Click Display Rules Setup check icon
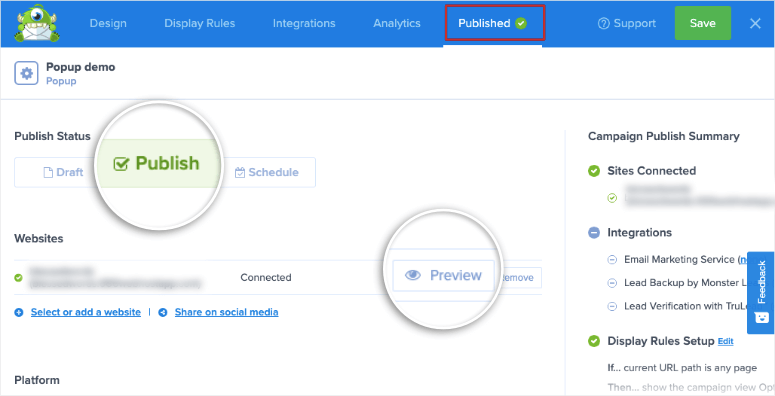 (594, 341)
